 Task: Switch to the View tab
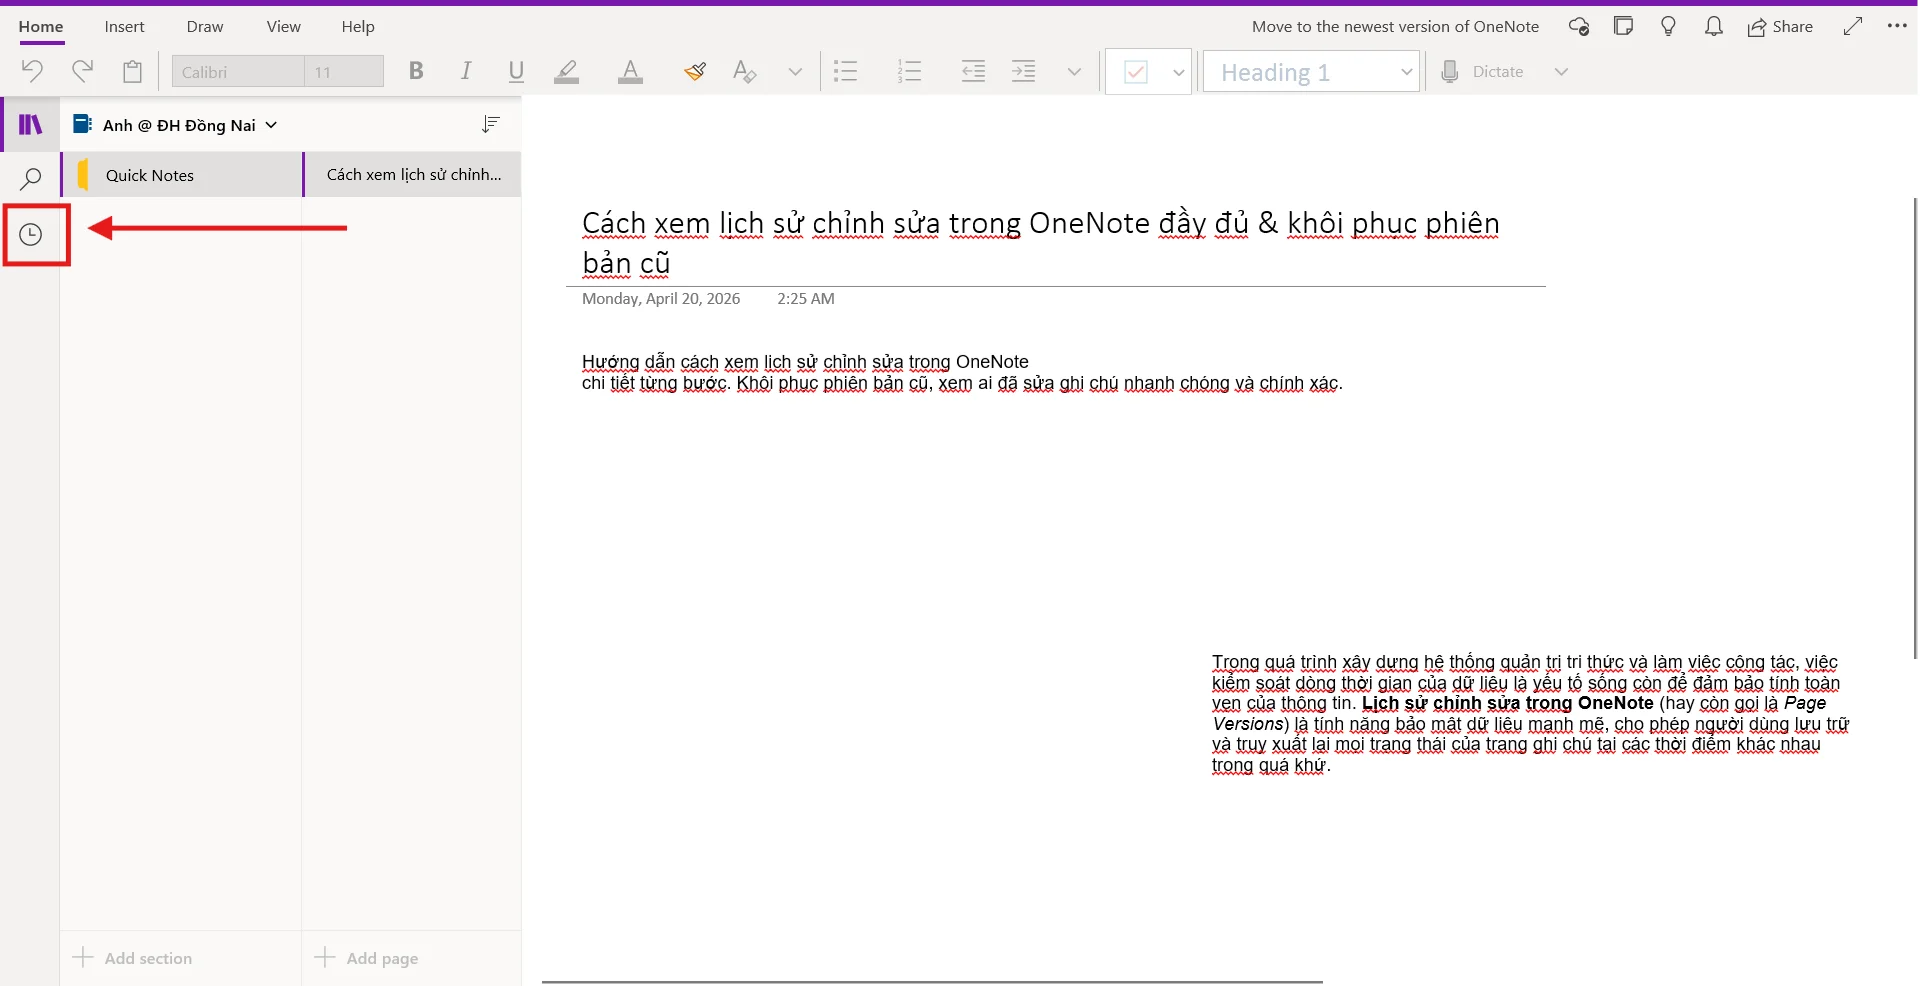pyautogui.click(x=284, y=27)
